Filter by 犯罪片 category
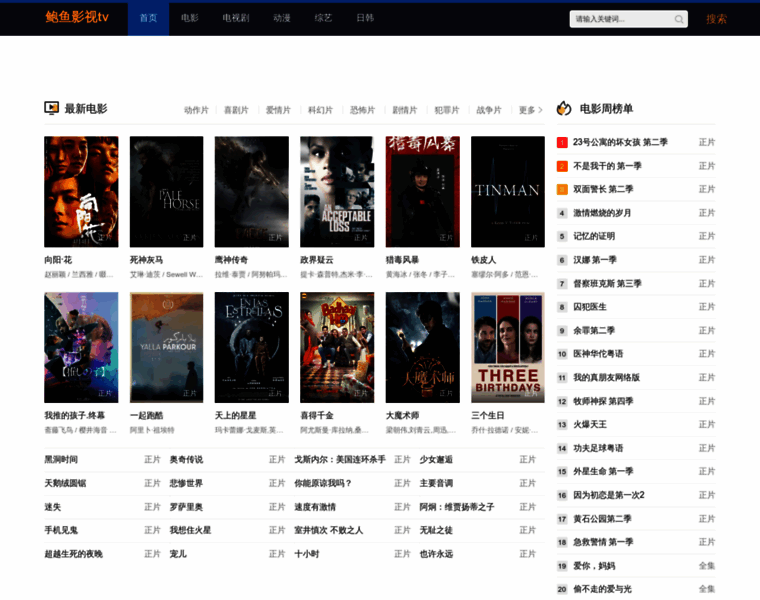The image size is (760, 600). (447, 110)
